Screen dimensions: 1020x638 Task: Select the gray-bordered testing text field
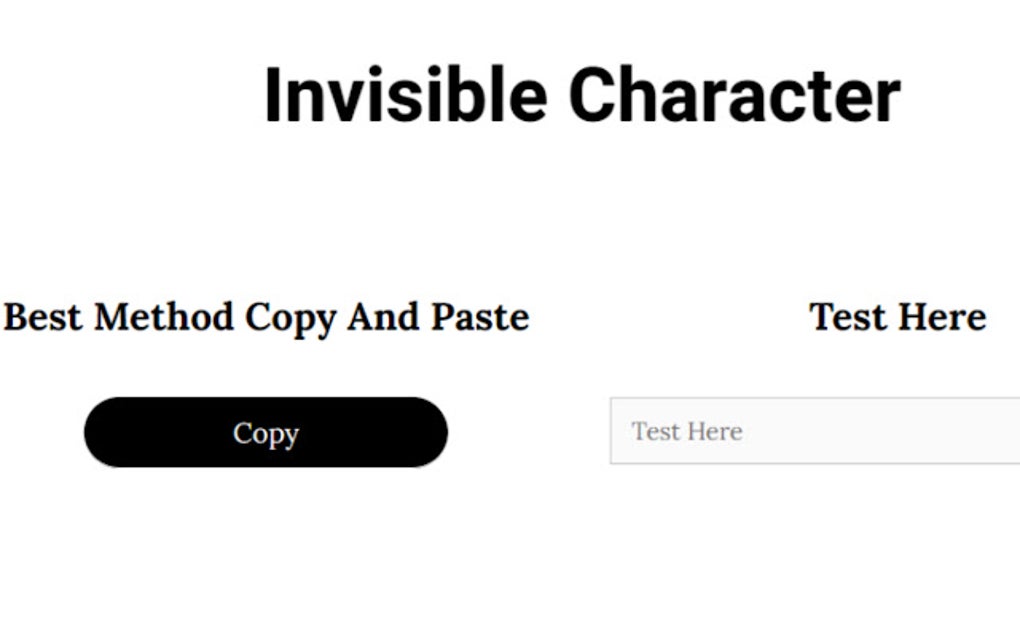[814, 431]
